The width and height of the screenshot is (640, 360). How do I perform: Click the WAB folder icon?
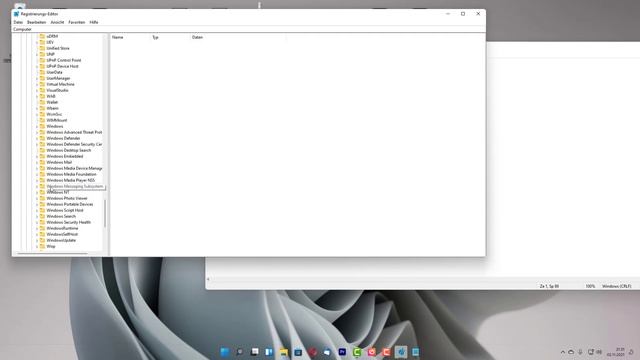42,96
